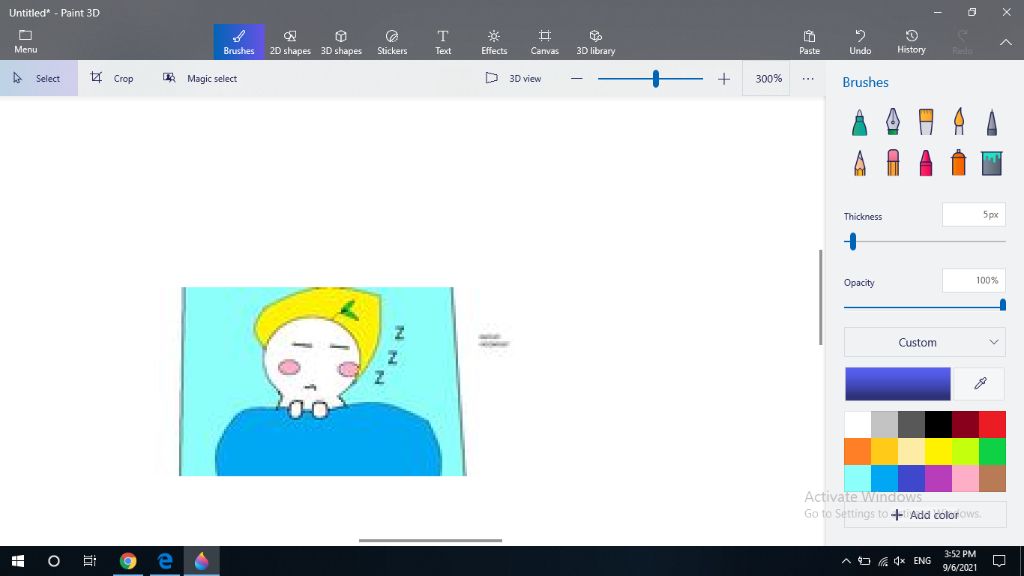Select the Oil brush tool
This screenshot has width=1024, height=576.
click(x=926, y=122)
